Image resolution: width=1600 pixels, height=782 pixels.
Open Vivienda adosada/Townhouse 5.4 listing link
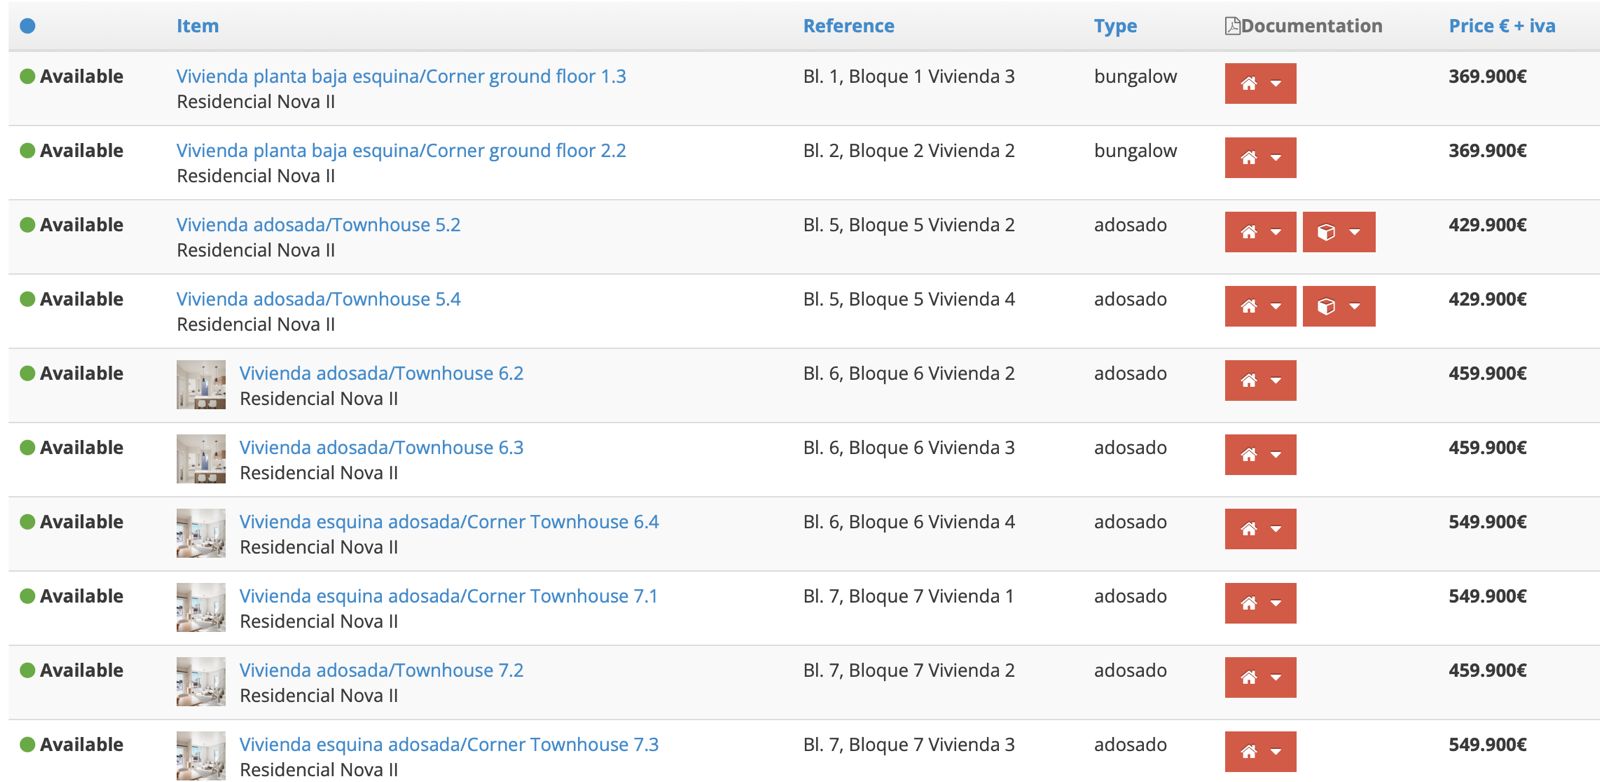tap(318, 299)
